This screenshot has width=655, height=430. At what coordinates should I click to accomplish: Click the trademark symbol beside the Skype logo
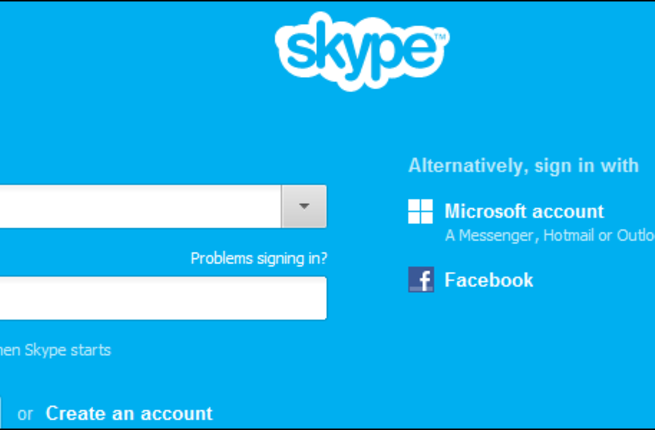tap(442, 38)
